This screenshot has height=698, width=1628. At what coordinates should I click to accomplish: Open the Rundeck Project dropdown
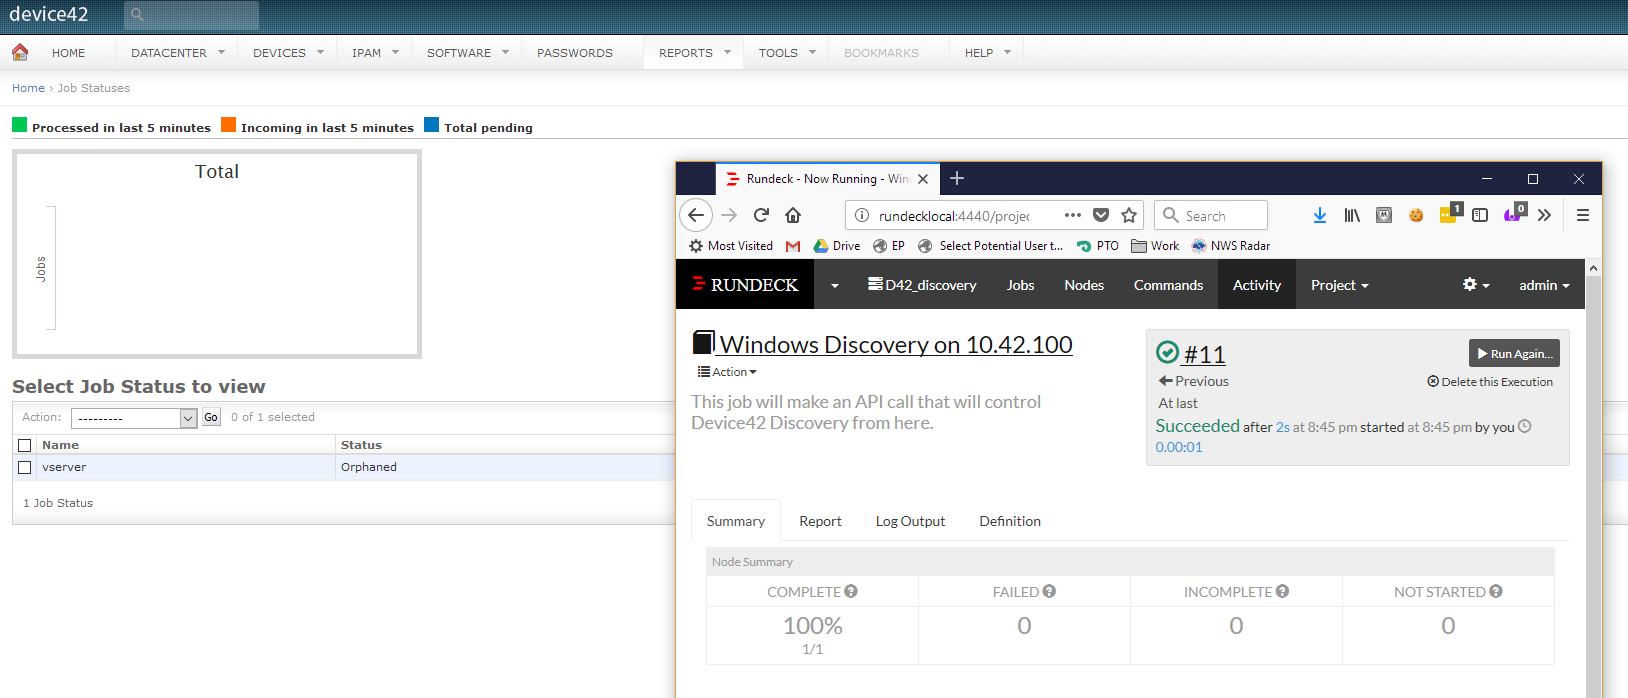(1340, 285)
